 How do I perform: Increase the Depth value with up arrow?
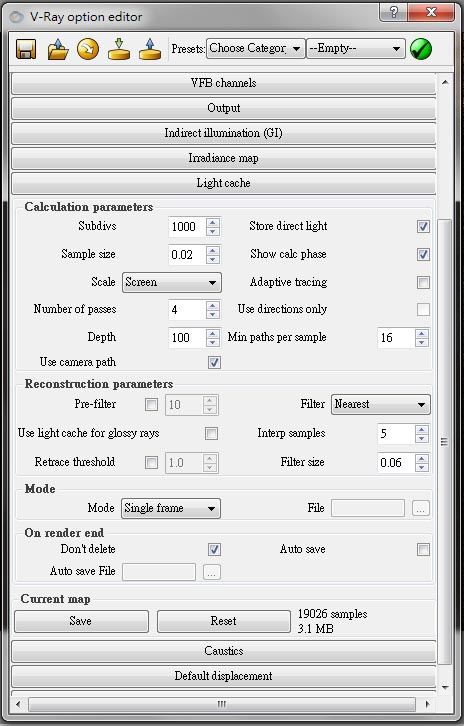pyautogui.click(x=213, y=333)
